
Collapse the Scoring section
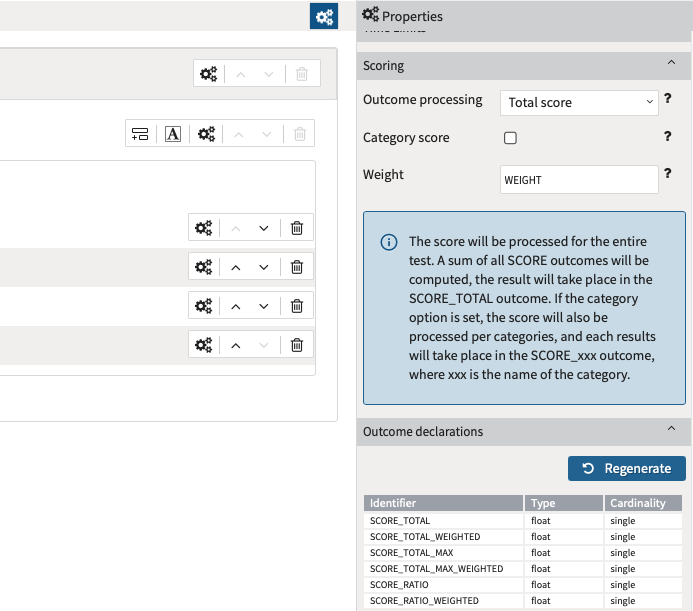(671, 64)
